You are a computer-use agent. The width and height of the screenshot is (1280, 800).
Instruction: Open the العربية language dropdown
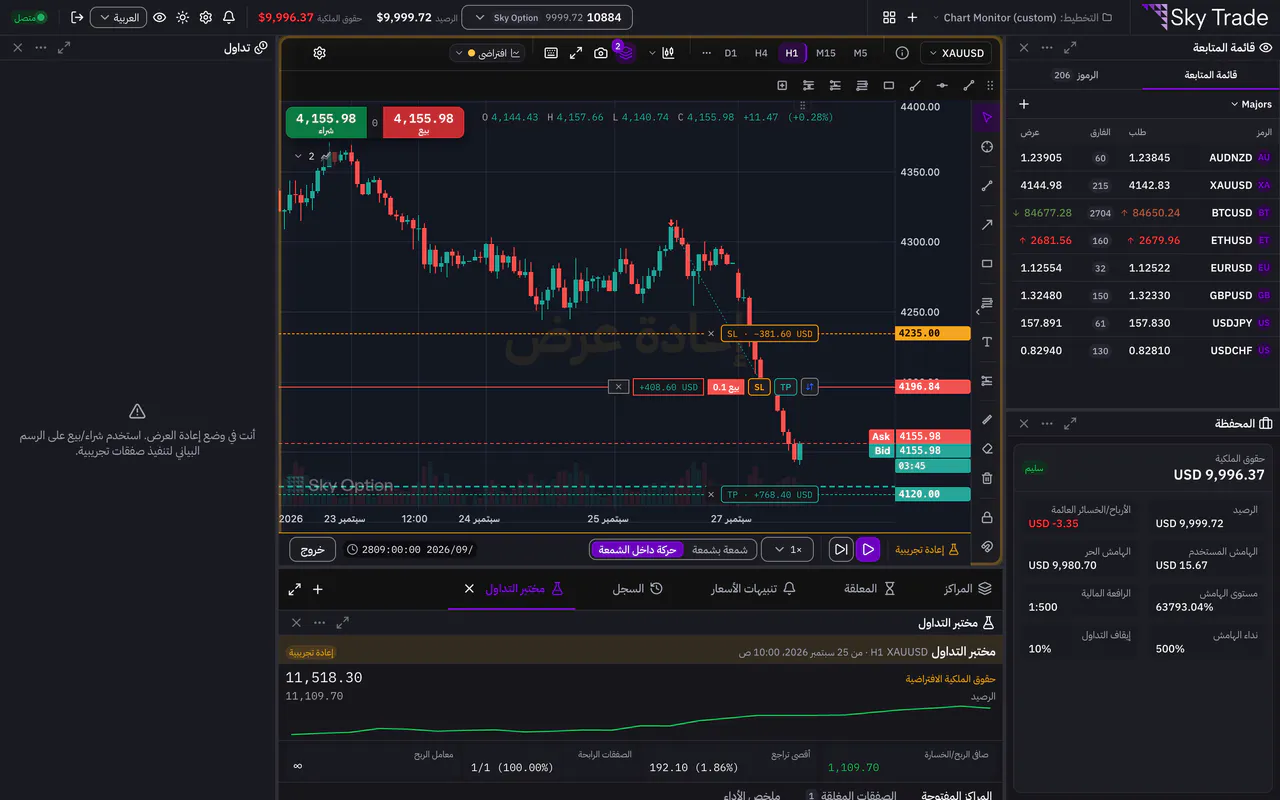(x=118, y=18)
